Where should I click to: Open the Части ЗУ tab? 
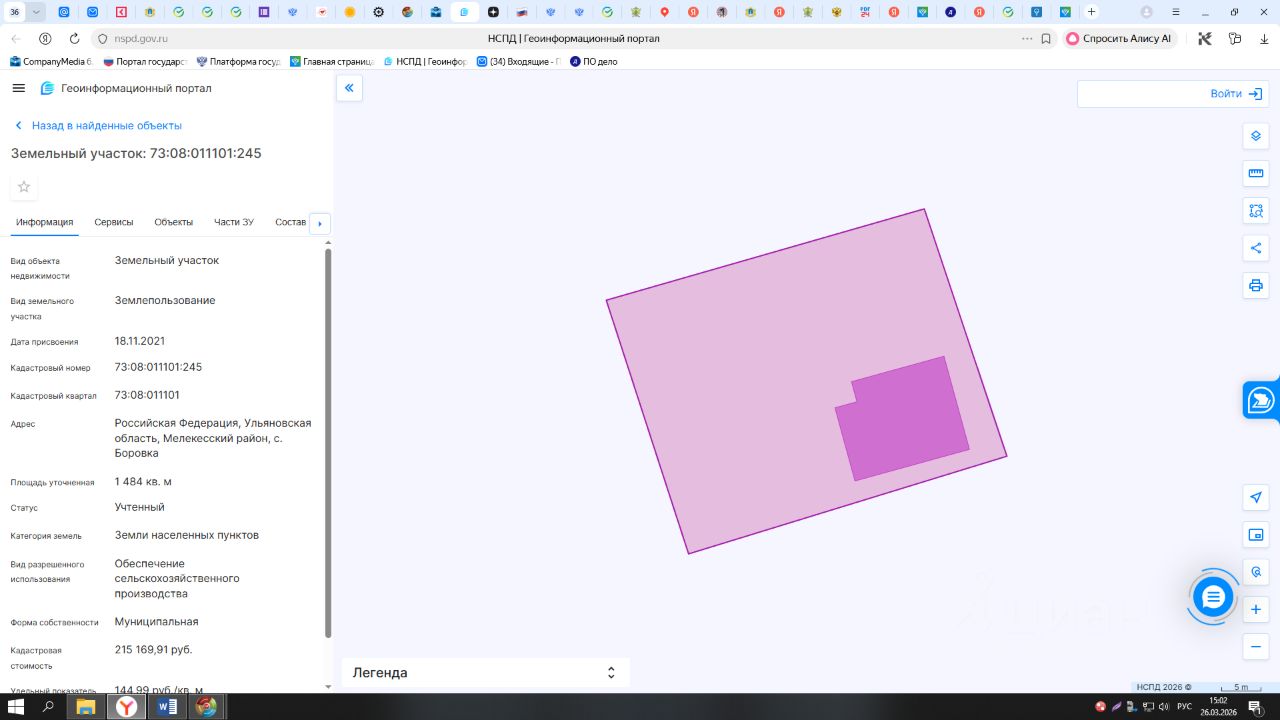point(233,222)
